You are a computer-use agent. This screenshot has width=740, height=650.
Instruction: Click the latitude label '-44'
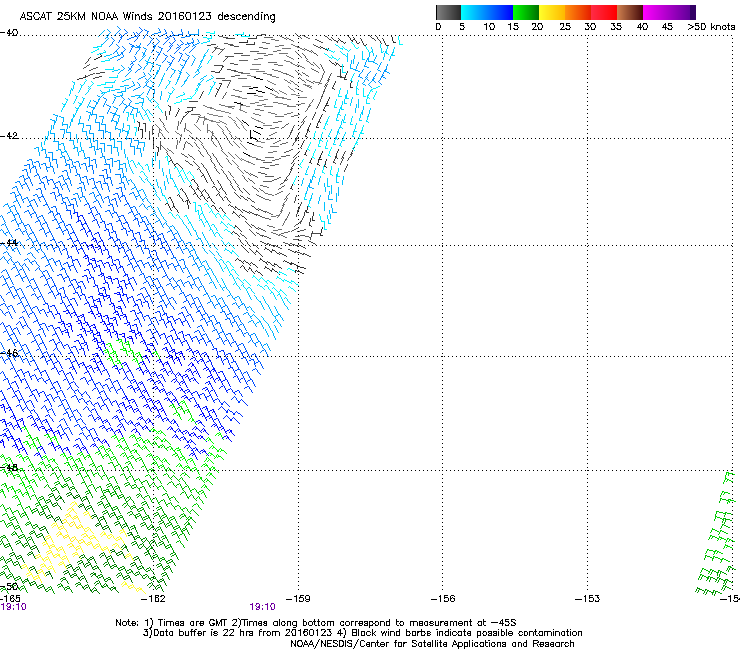[9, 243]
